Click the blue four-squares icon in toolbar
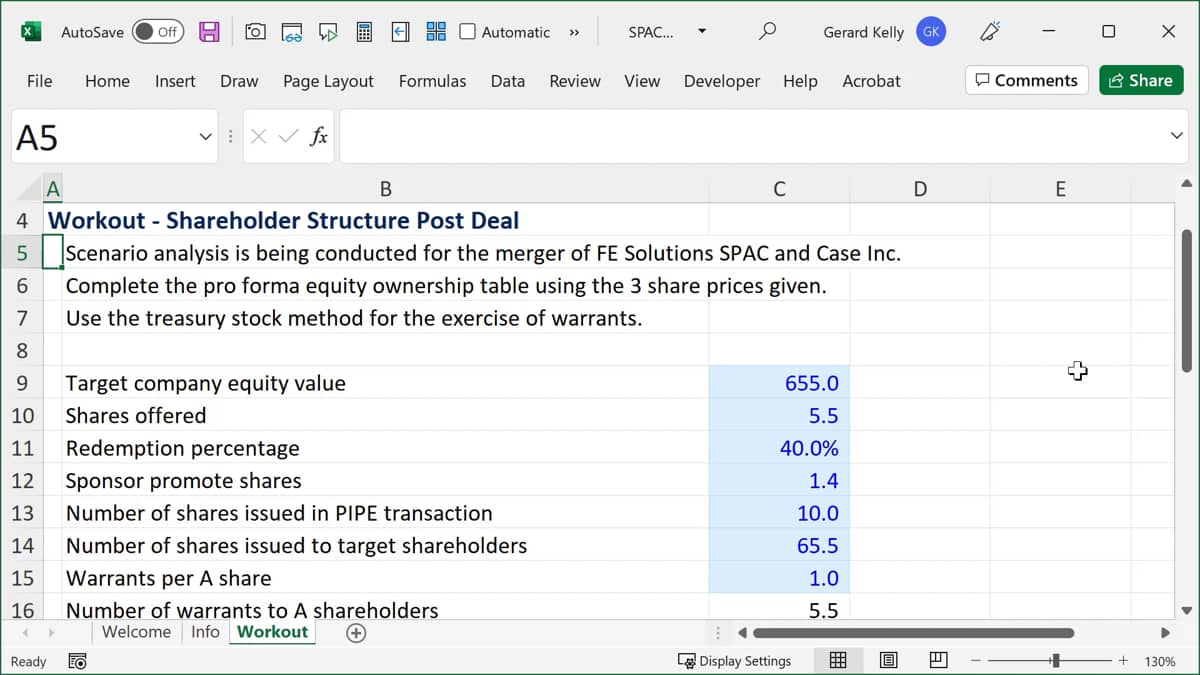This screenshot has width=1200, height=675. coord(436,32)
